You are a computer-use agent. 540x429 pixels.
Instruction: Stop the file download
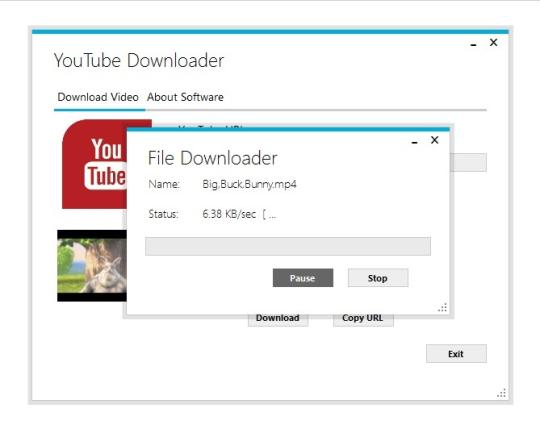click(378, 278)
